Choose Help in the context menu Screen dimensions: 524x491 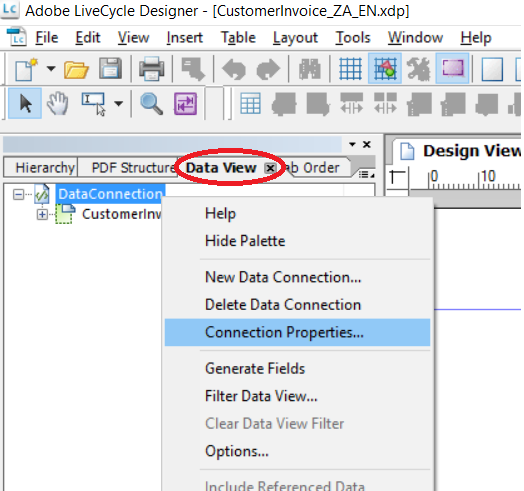220,214
